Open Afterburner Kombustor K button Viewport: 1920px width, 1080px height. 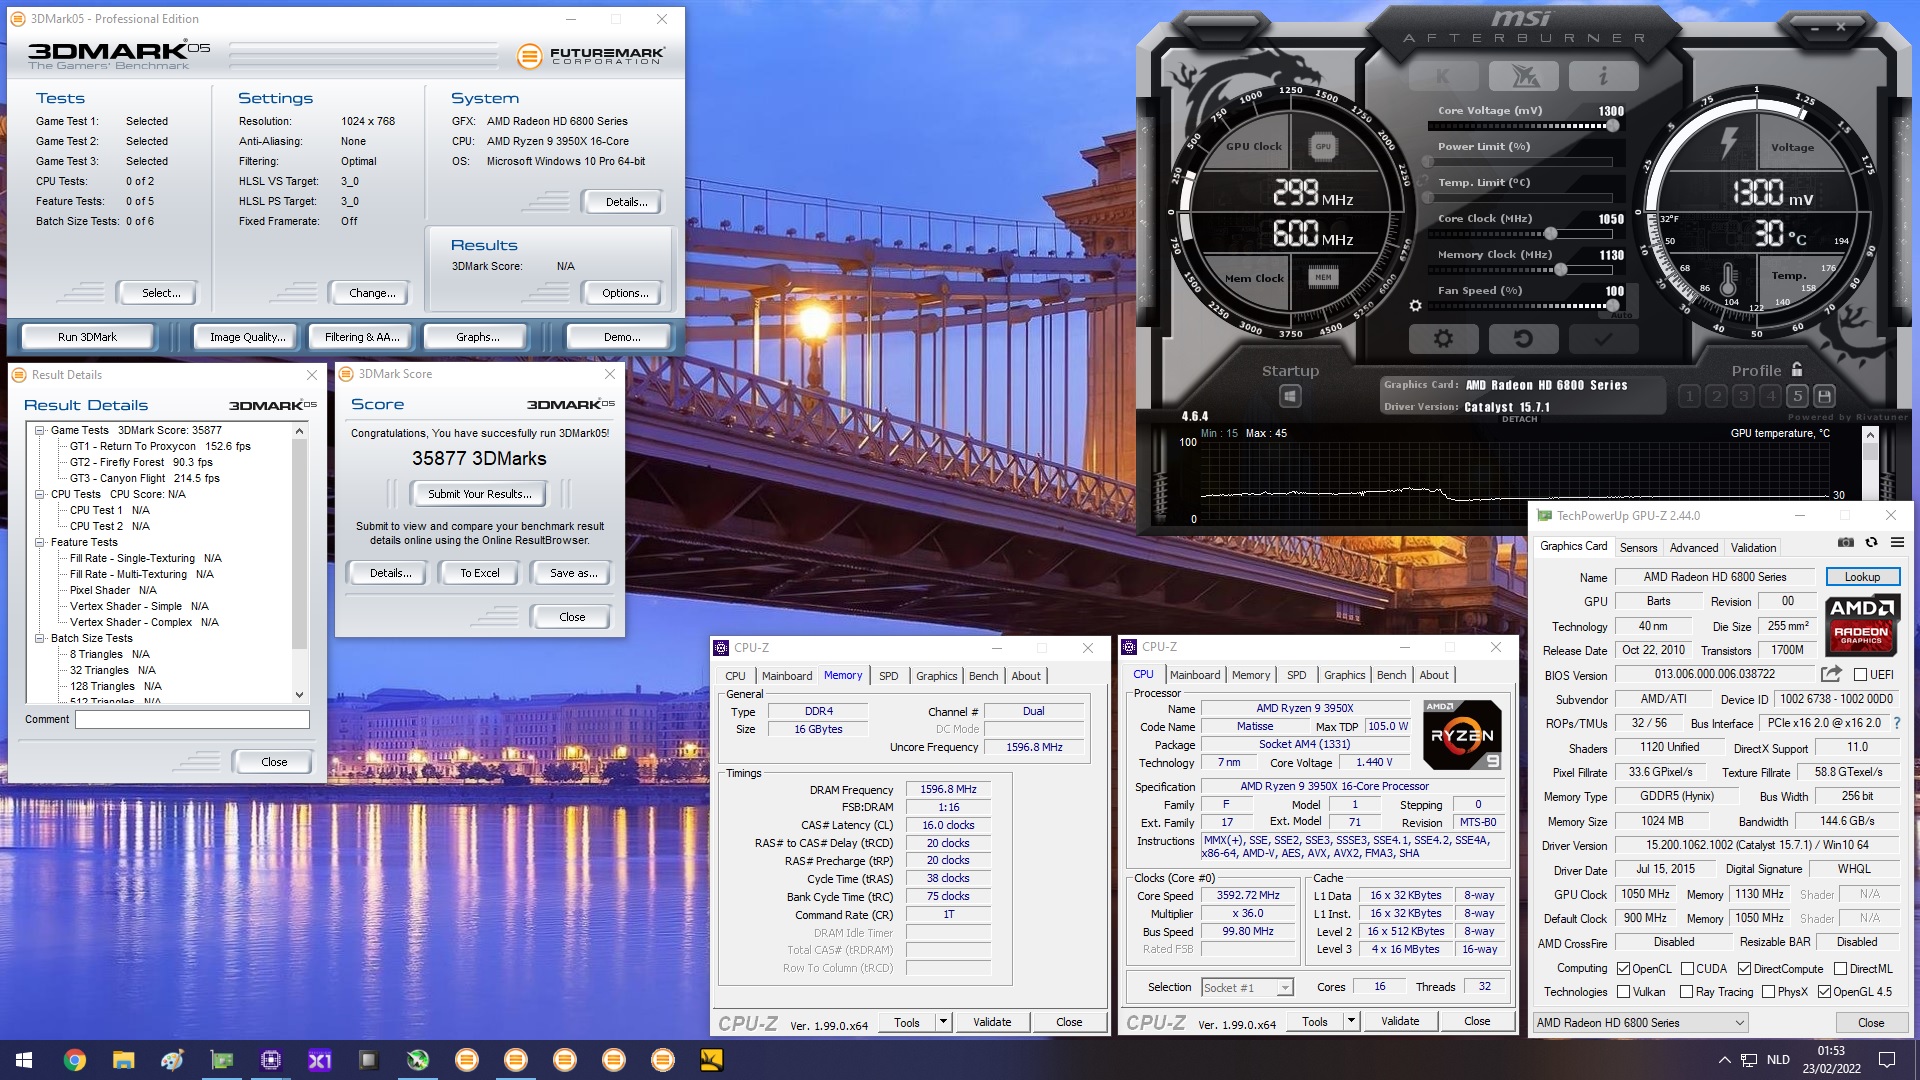pyautogui.click(x=1442, y=75)
